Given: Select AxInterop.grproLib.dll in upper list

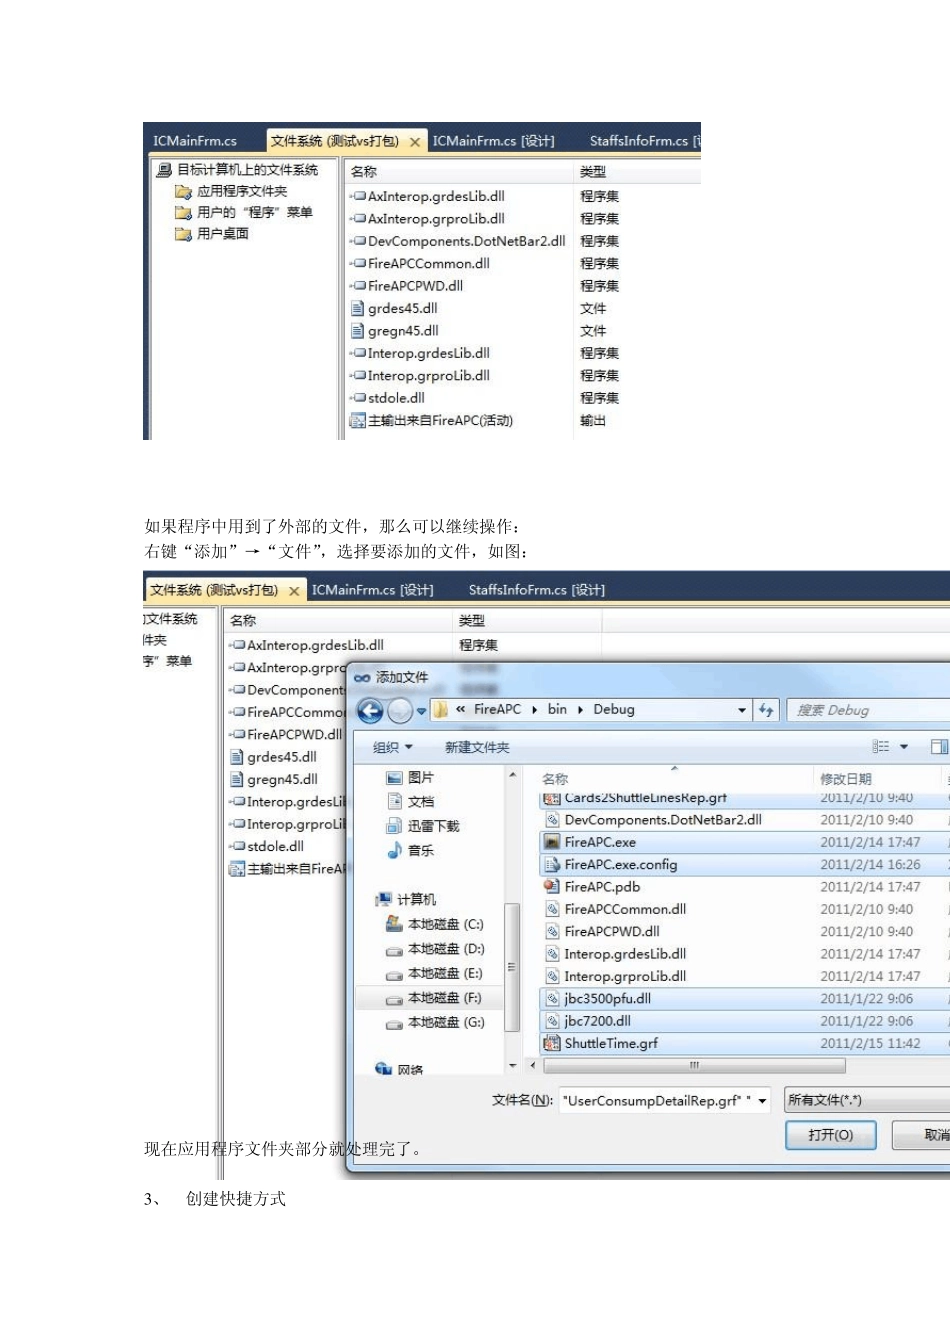Looking at the screenshot, I should click(427, 218).
